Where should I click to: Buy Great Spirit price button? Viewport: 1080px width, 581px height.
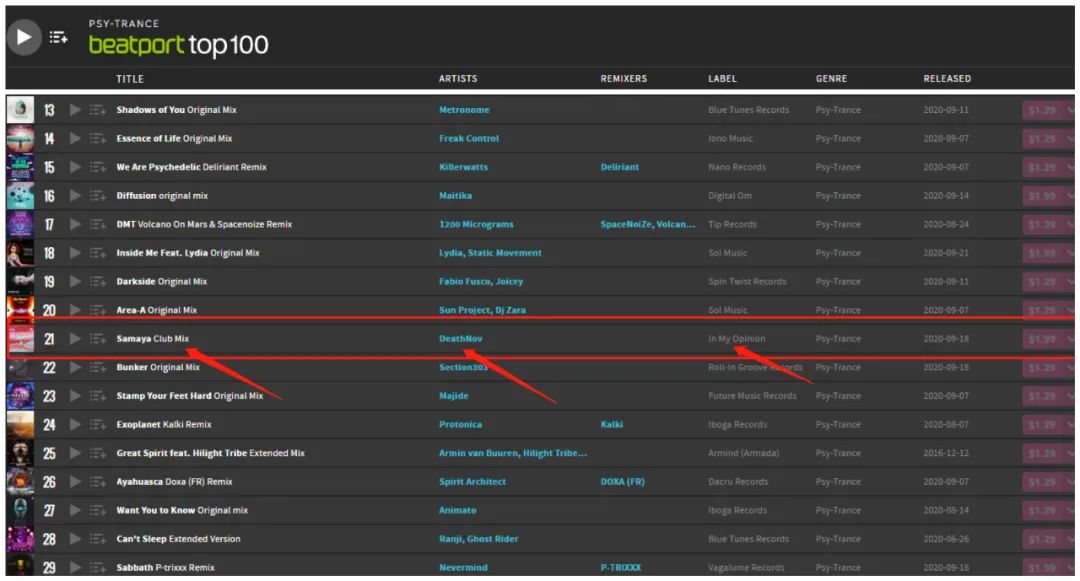[1042, 453]
